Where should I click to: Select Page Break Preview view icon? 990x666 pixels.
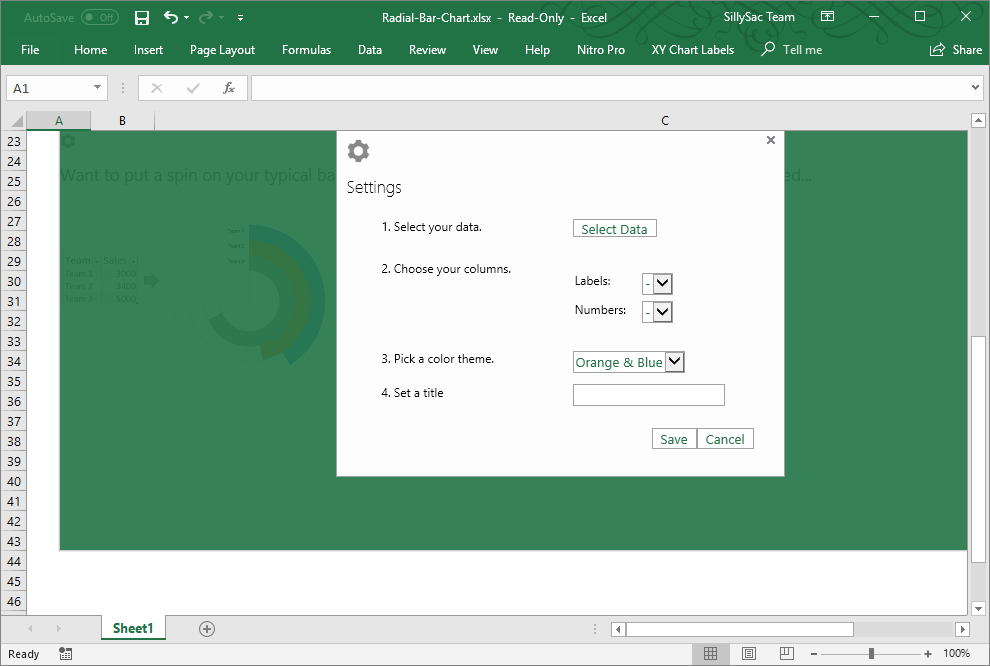(x=787, y=654)
